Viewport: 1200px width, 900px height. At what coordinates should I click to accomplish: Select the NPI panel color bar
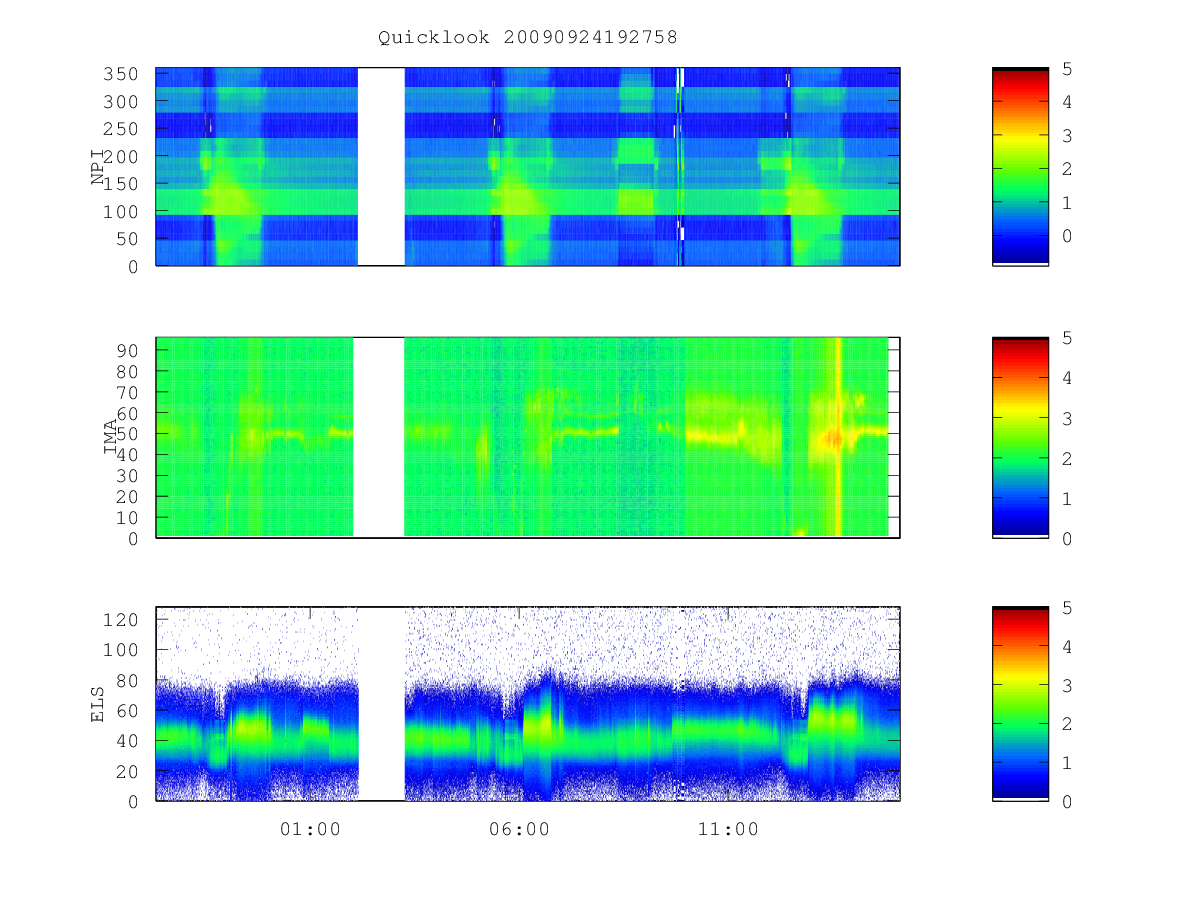click(x=1020, y=166)
